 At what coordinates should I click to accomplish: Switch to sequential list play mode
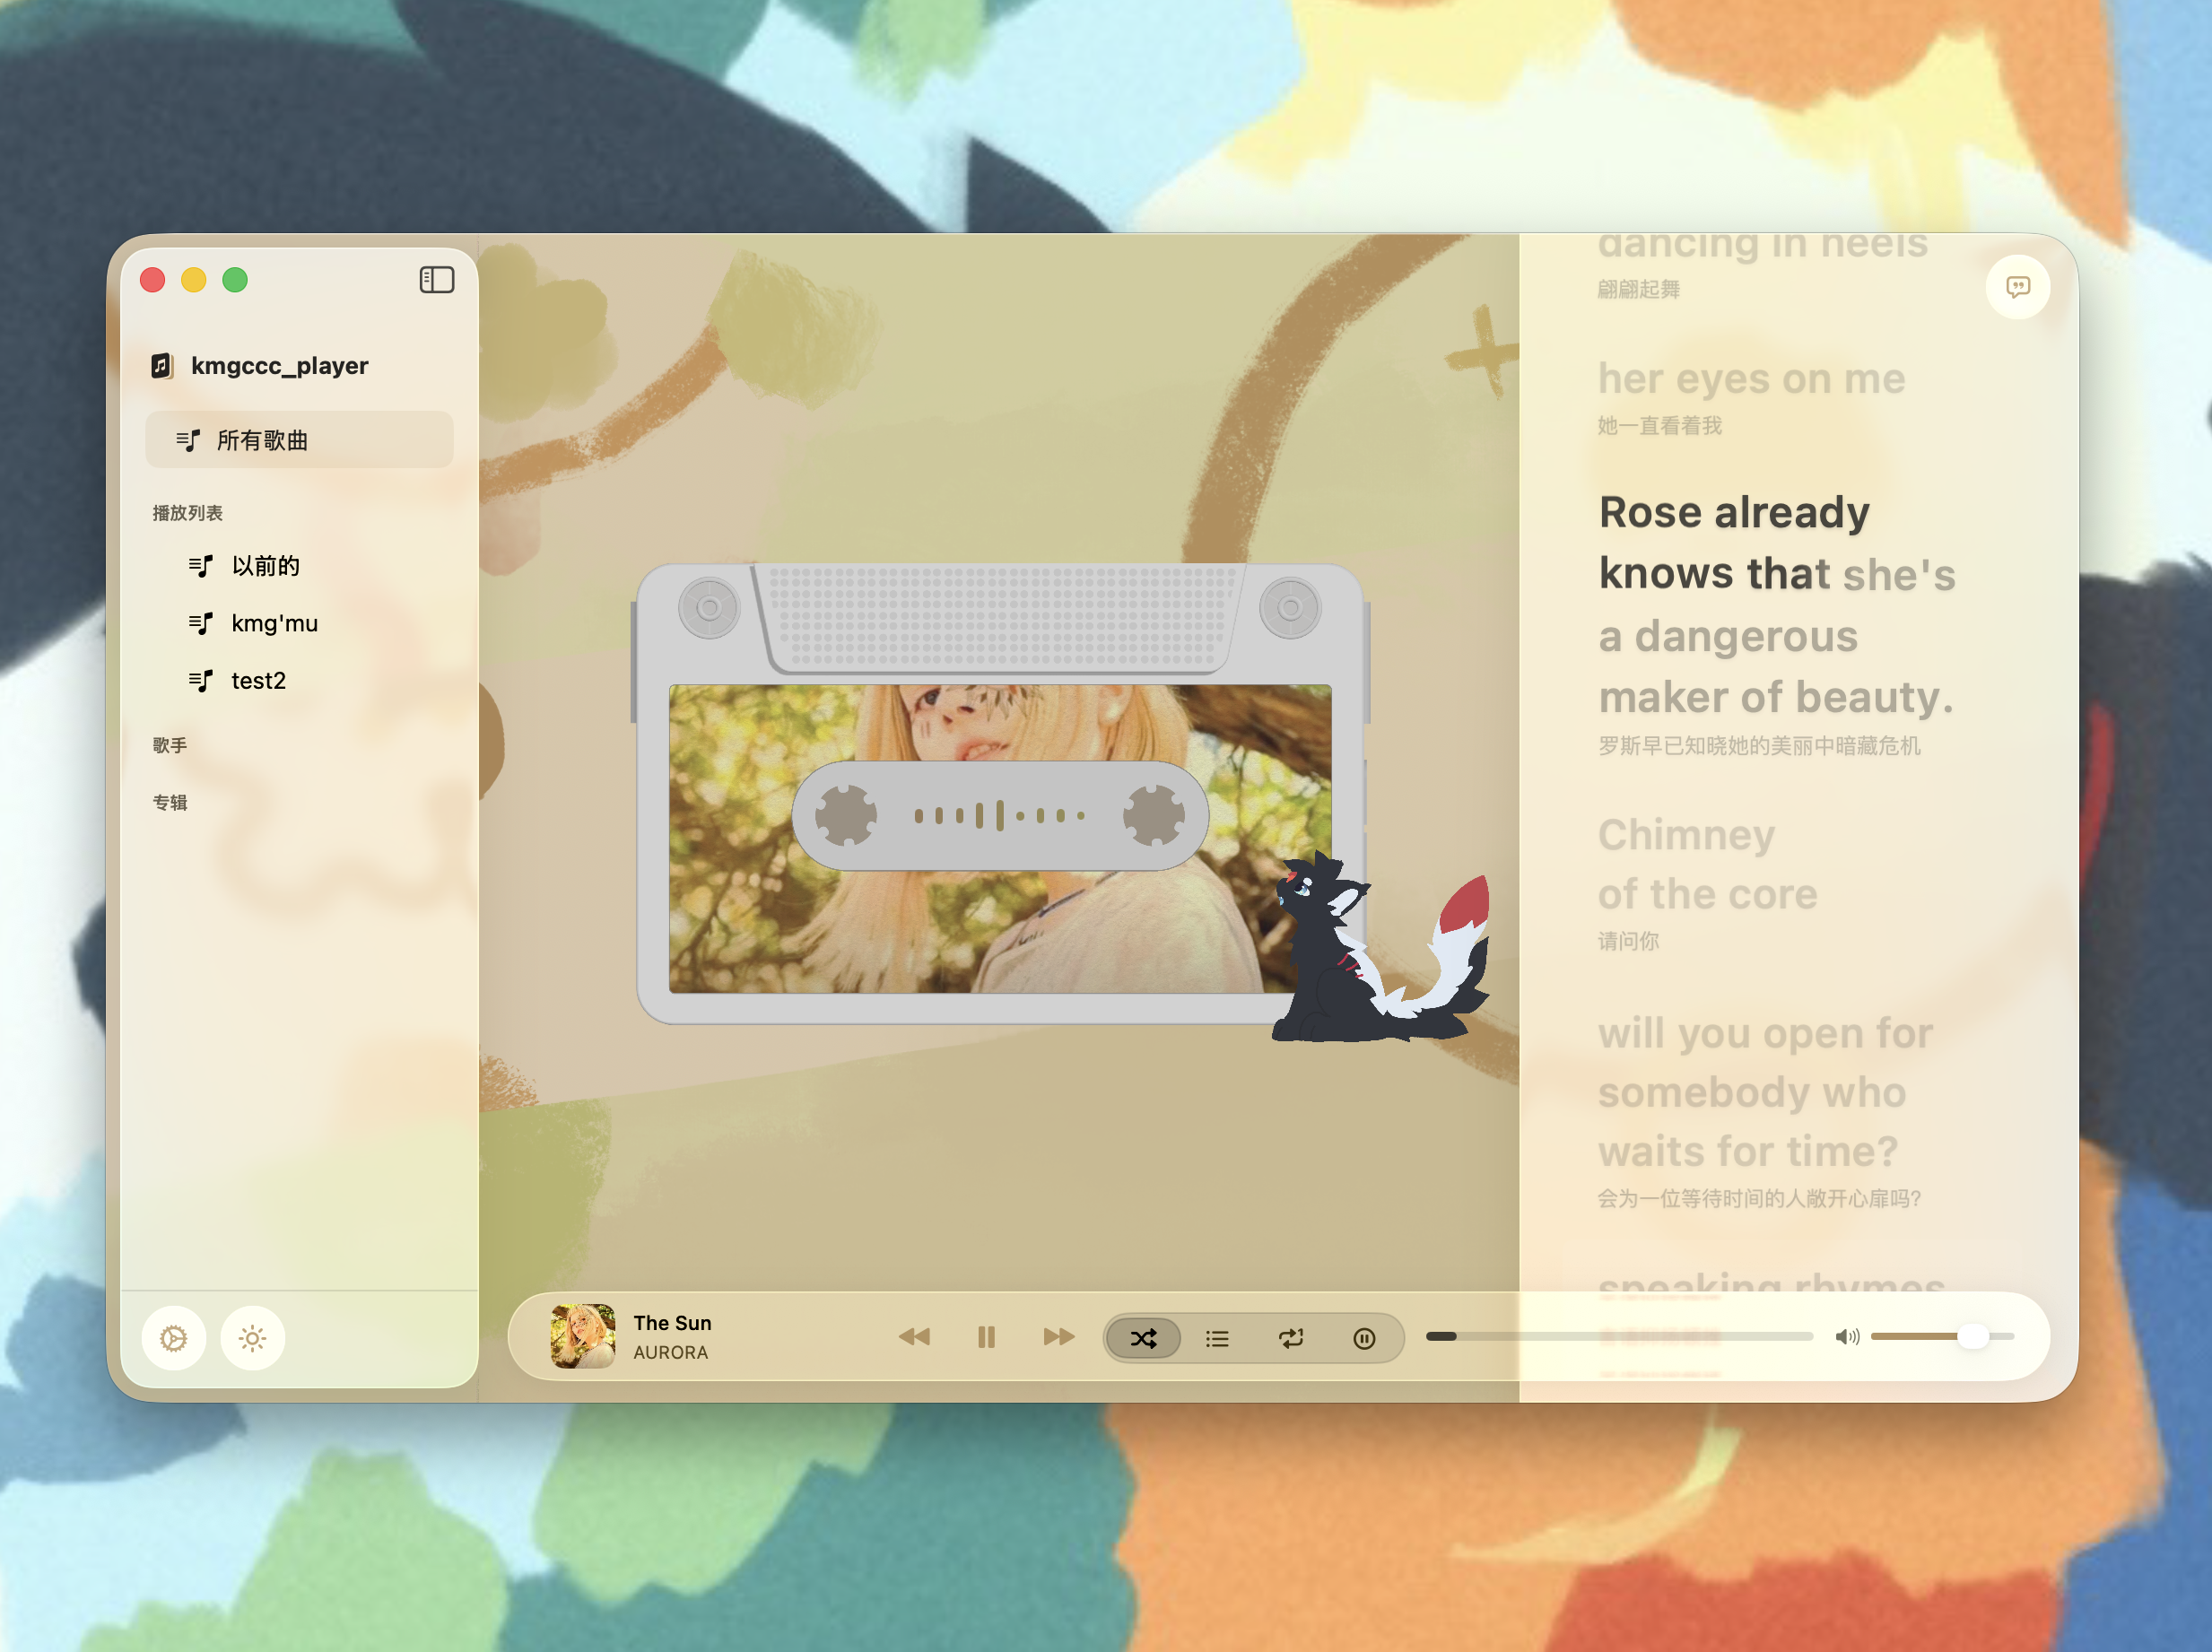click(1217, 1338)
